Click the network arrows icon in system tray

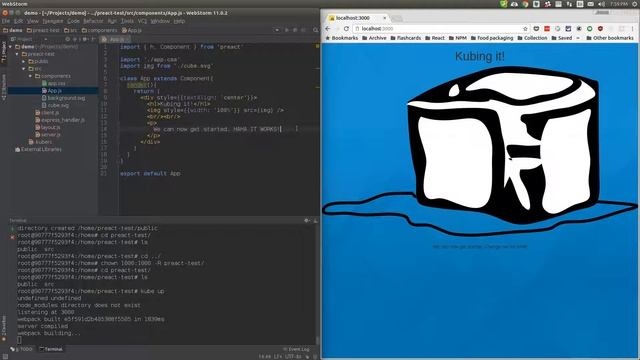coord(569,4)
